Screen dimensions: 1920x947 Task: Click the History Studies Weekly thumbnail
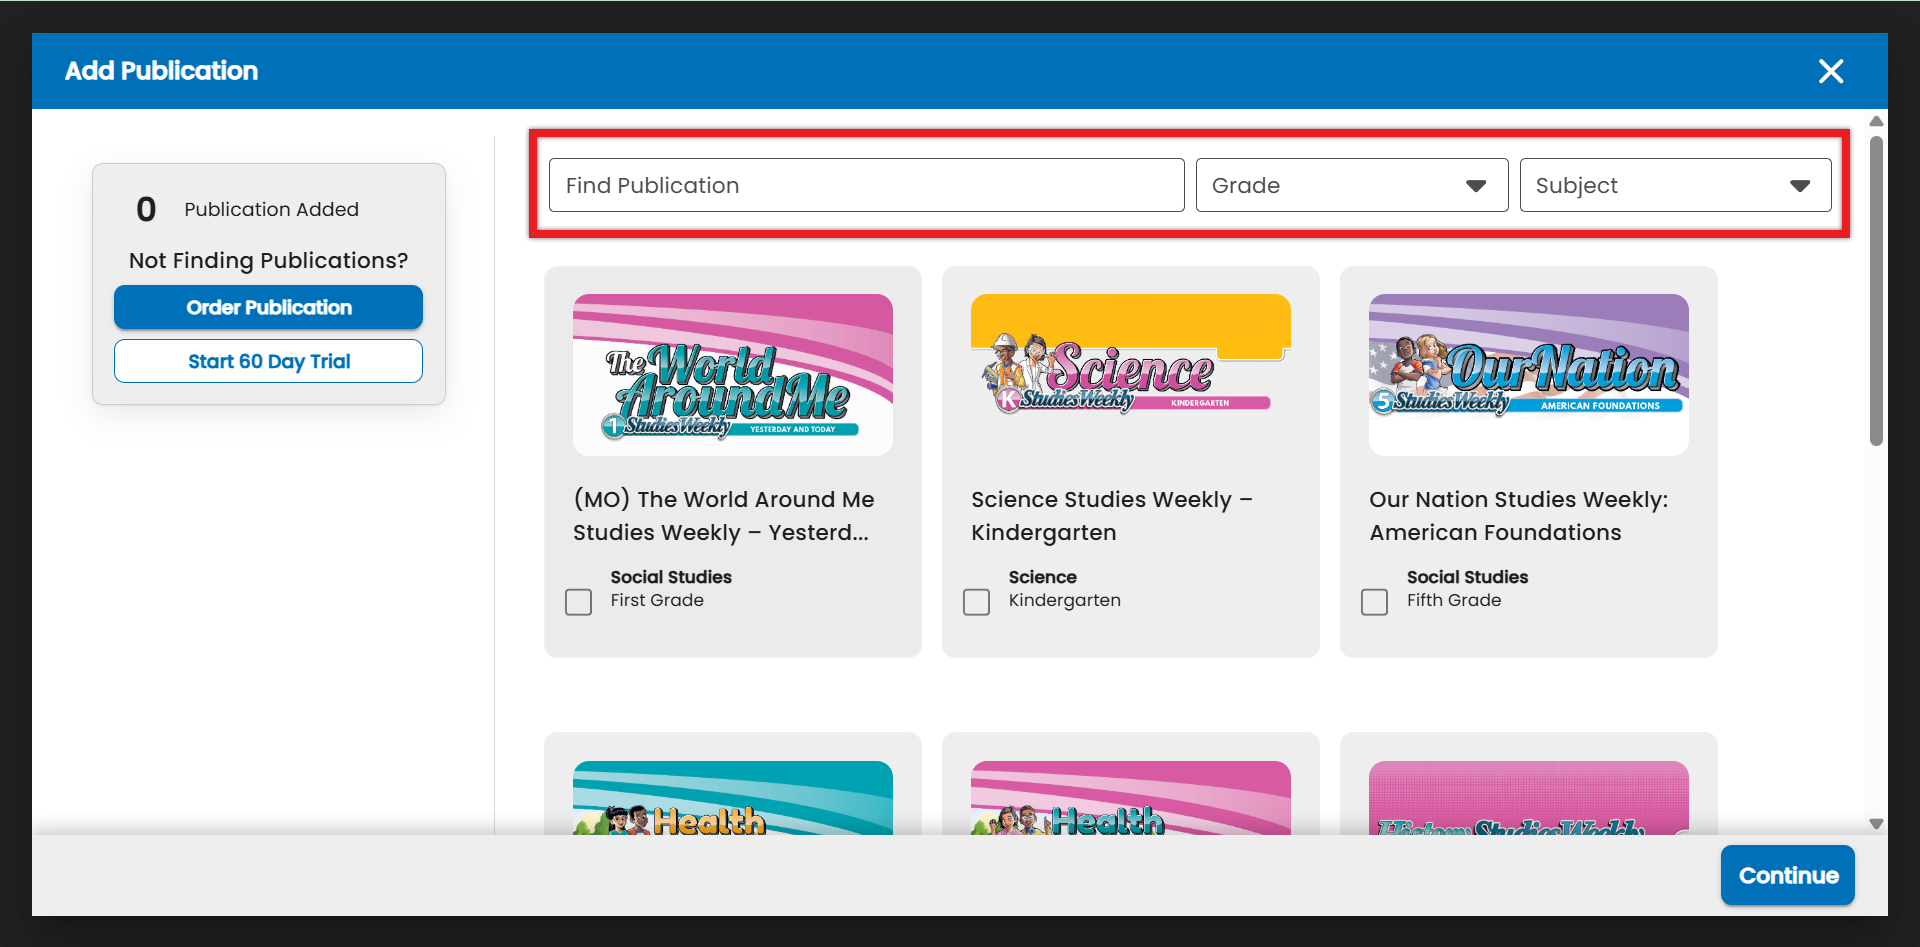click(1529, 798)
